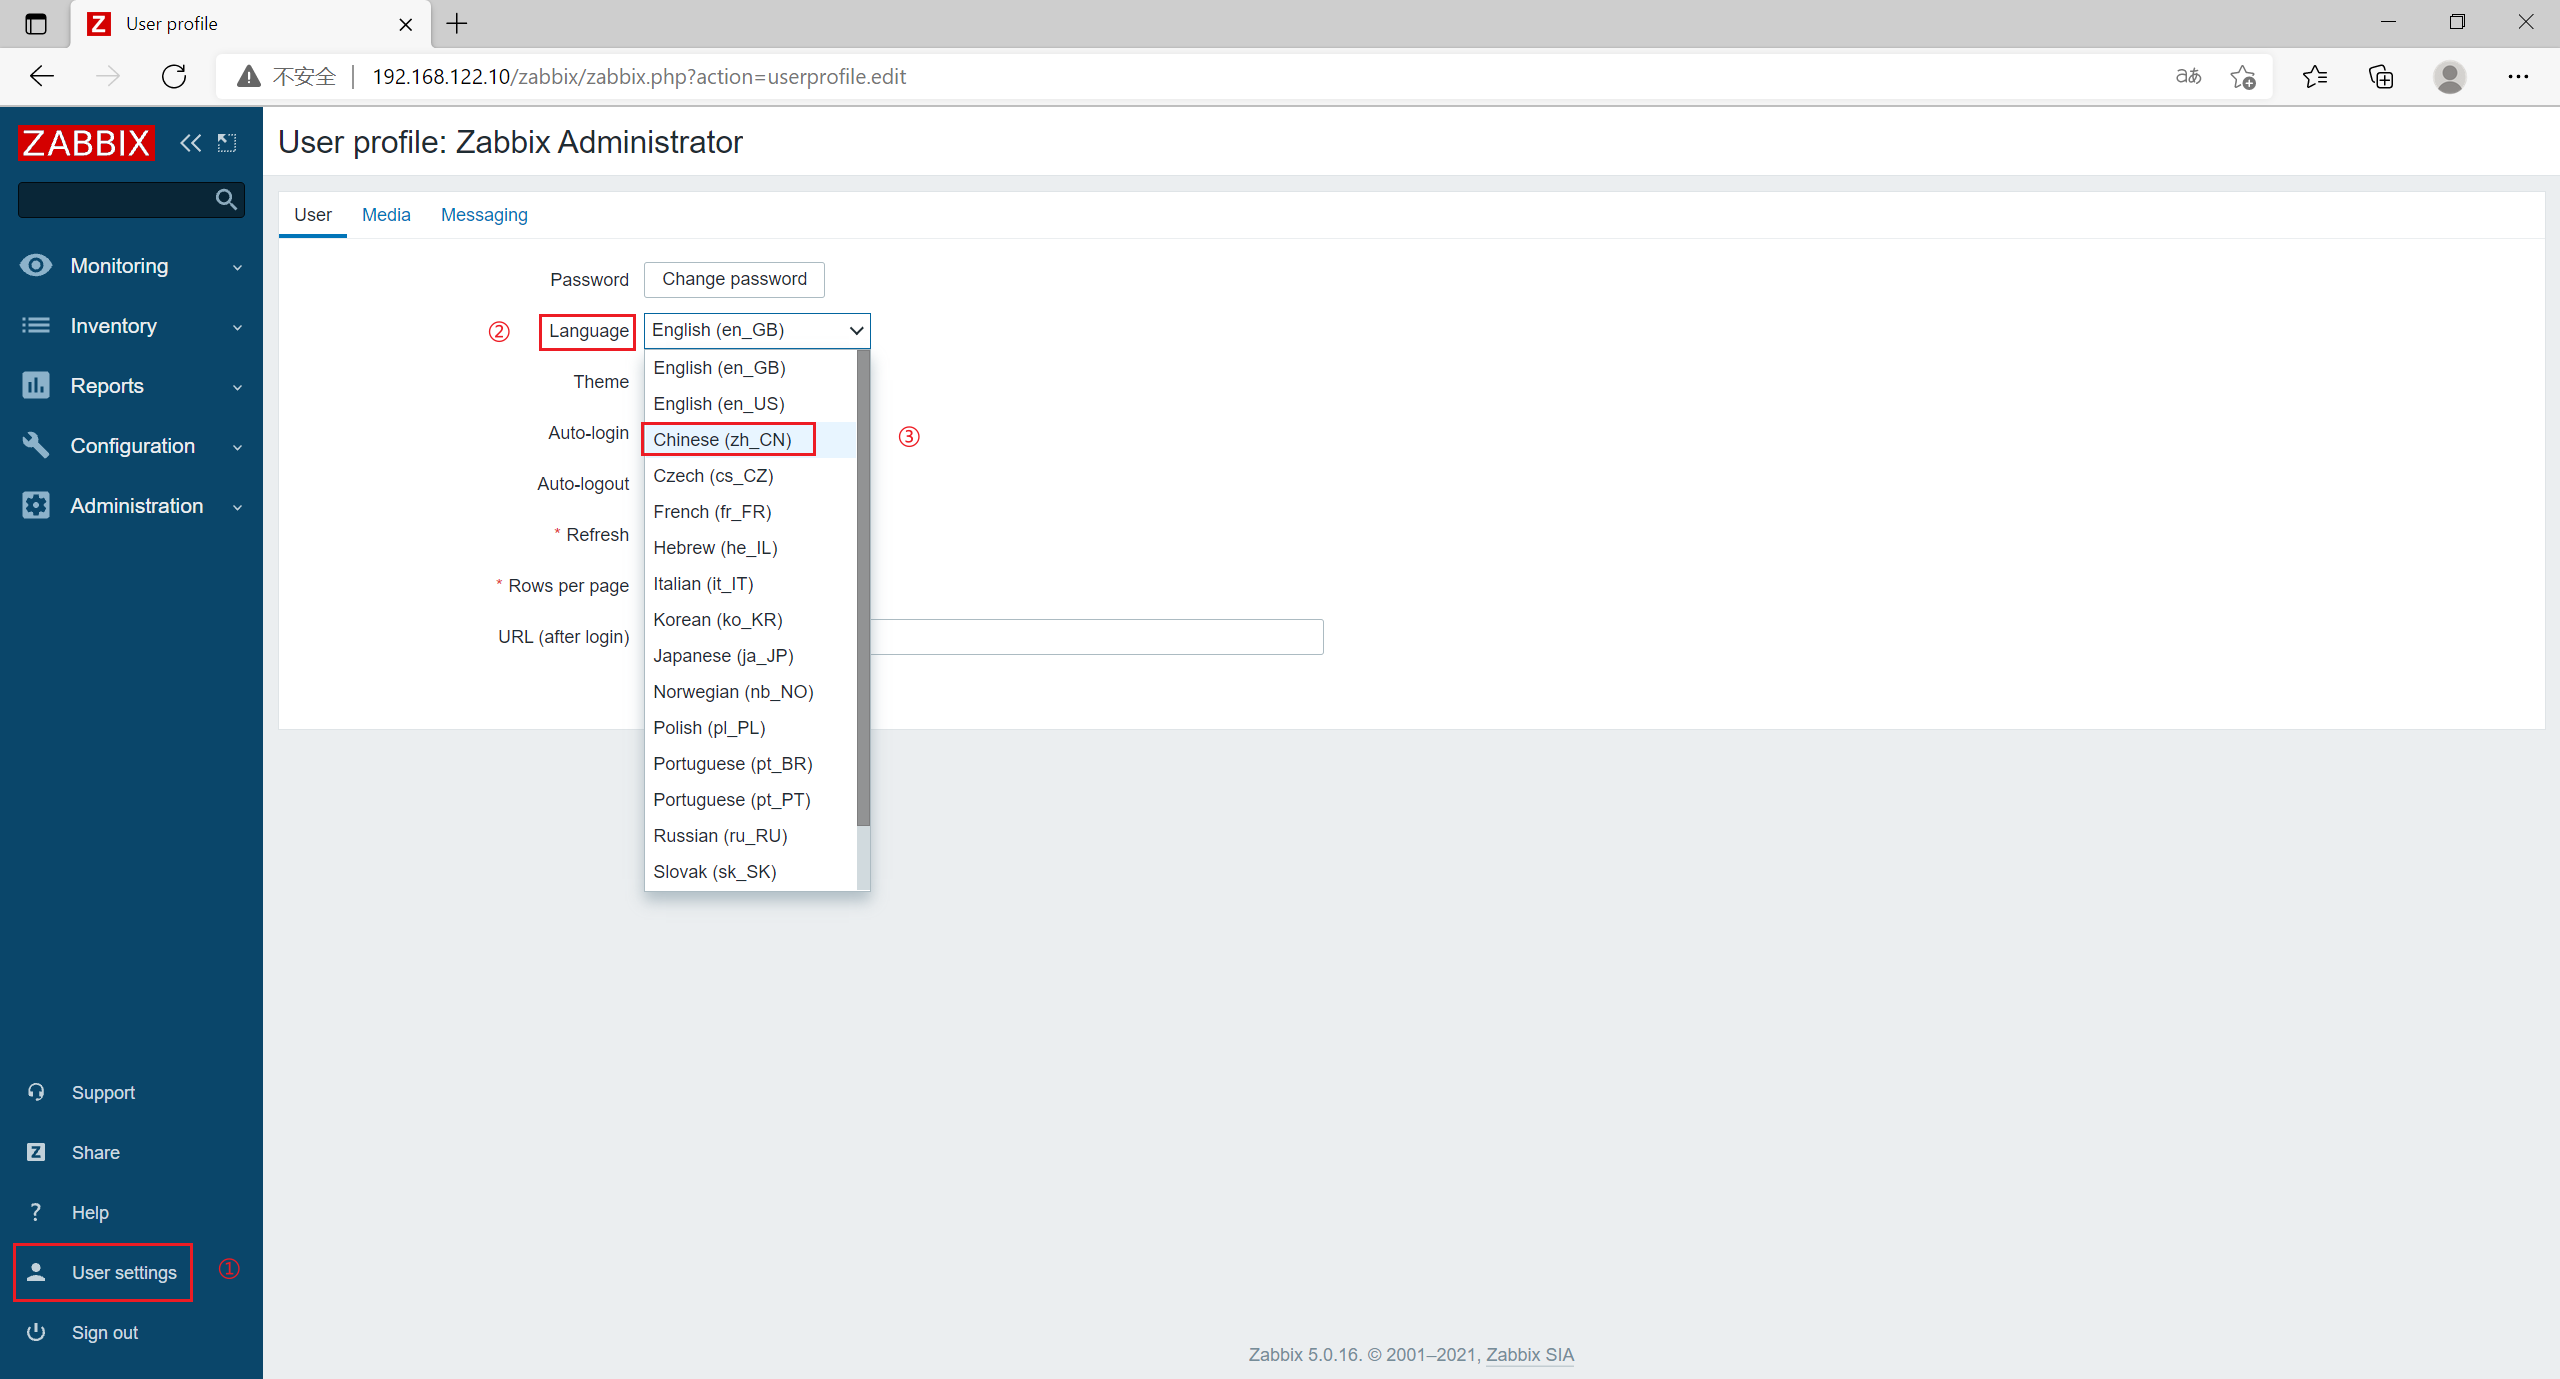Click the User settings person icon
Screen dimensions: 2560x1379
36,1272
